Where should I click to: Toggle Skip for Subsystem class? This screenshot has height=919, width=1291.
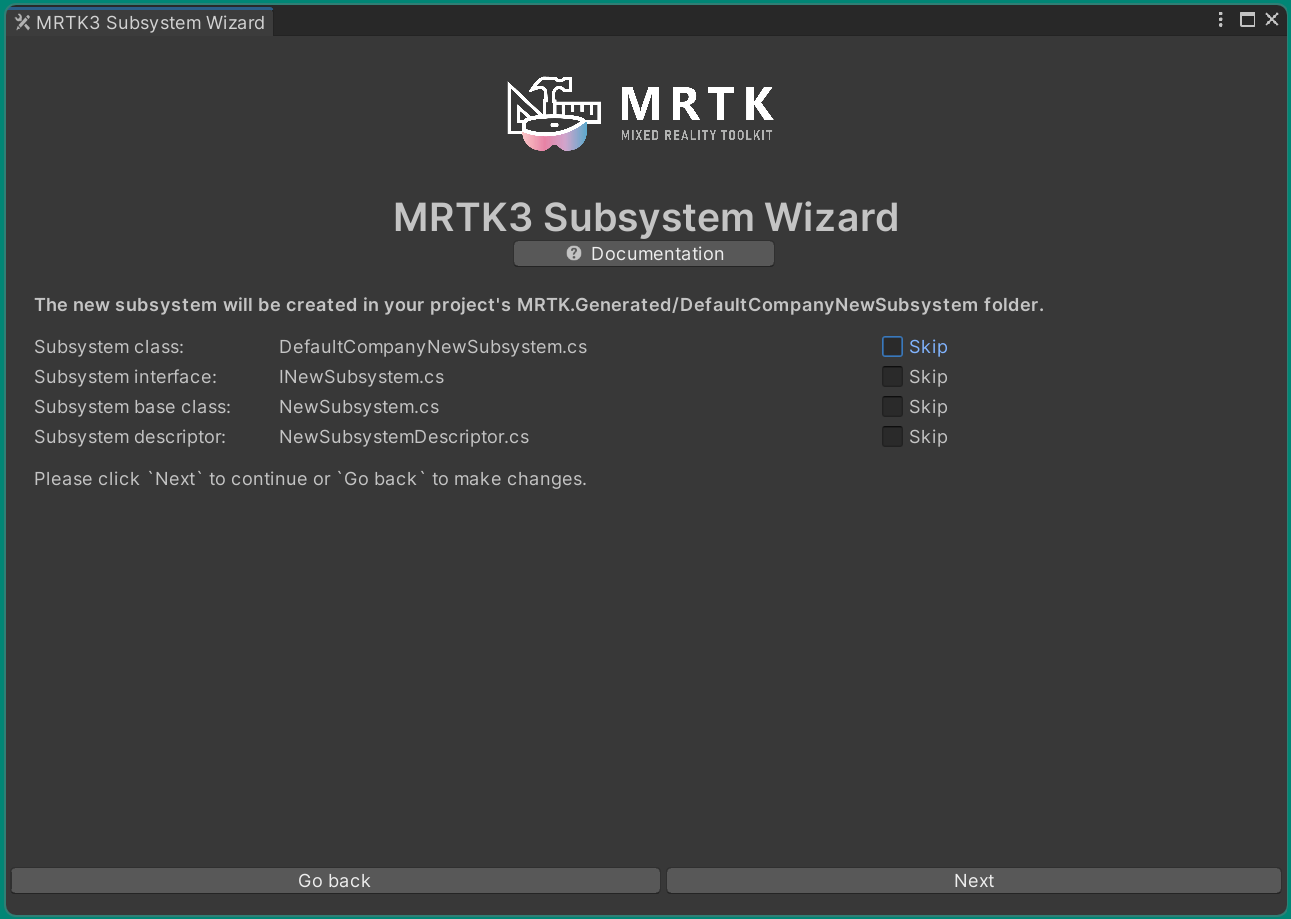[892, 347]
